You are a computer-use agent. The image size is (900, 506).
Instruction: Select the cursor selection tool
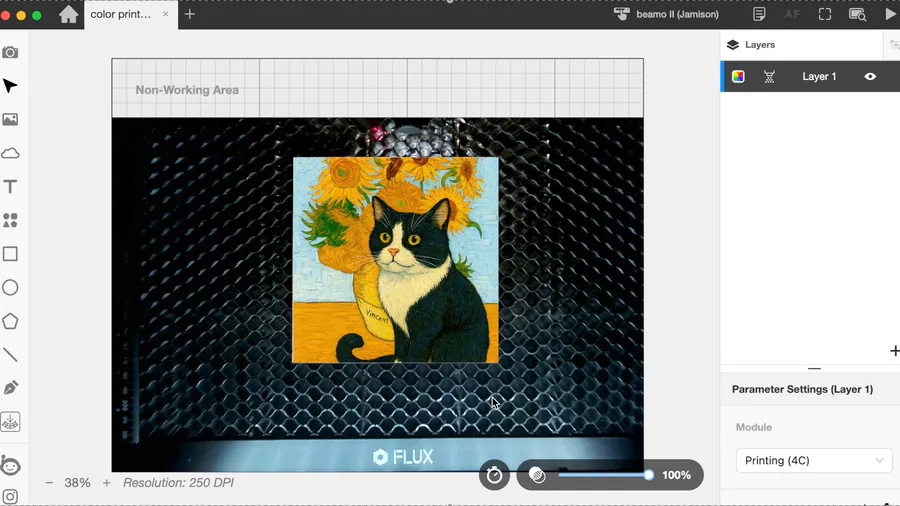[10, 86]
